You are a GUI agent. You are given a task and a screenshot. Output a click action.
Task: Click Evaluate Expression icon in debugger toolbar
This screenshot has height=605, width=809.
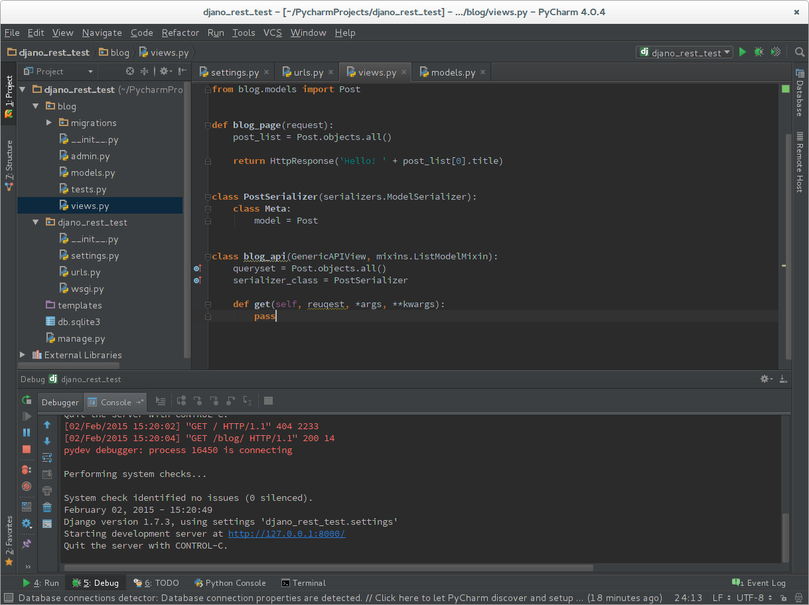(x=268, y=401)
